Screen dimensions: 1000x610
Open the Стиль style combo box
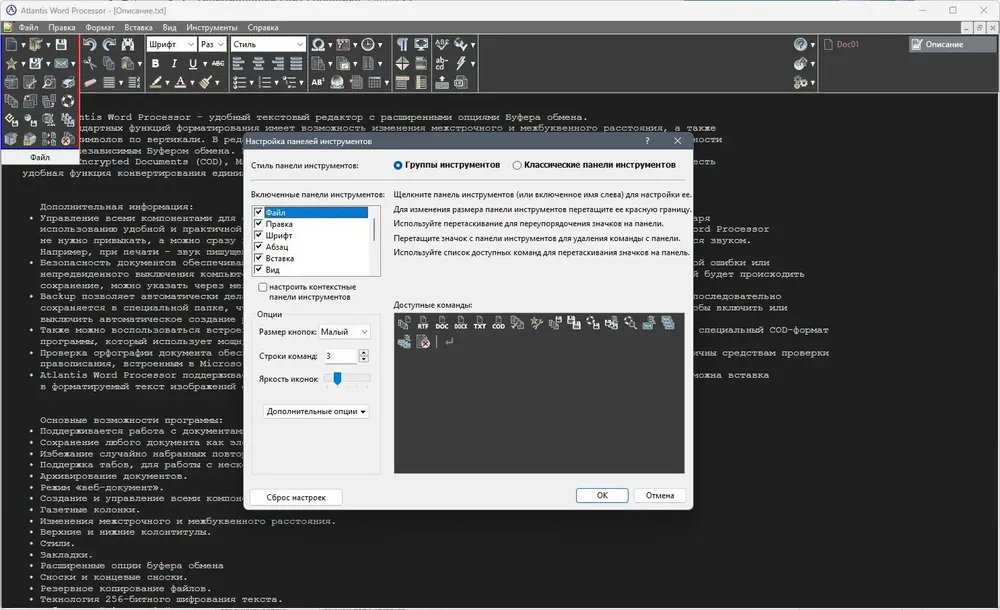tap(268, 44)
